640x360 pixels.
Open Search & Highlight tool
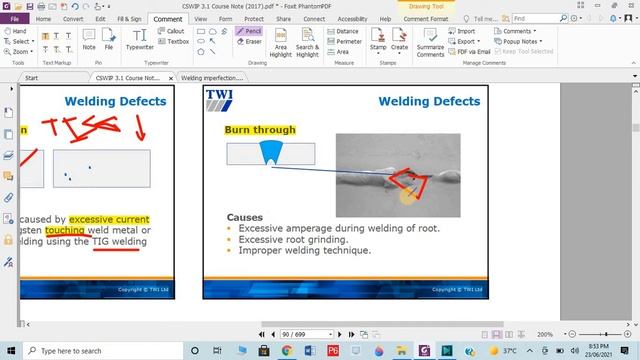(x=307, y=42)
